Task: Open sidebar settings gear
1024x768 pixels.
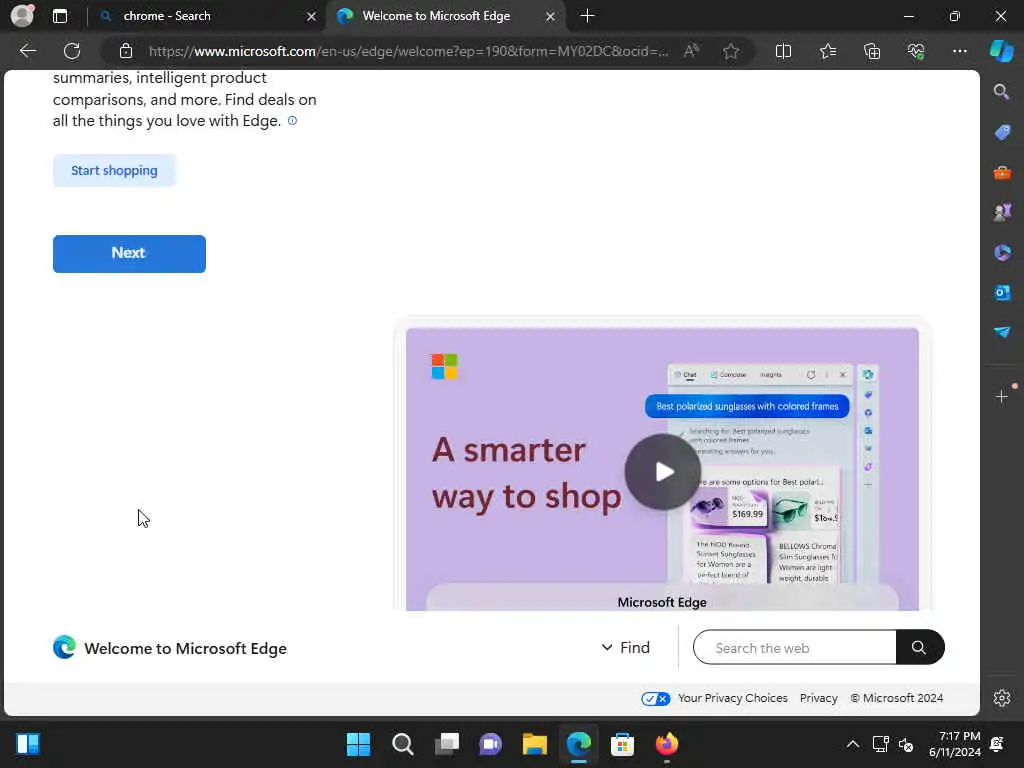Action: (1002, 698)
